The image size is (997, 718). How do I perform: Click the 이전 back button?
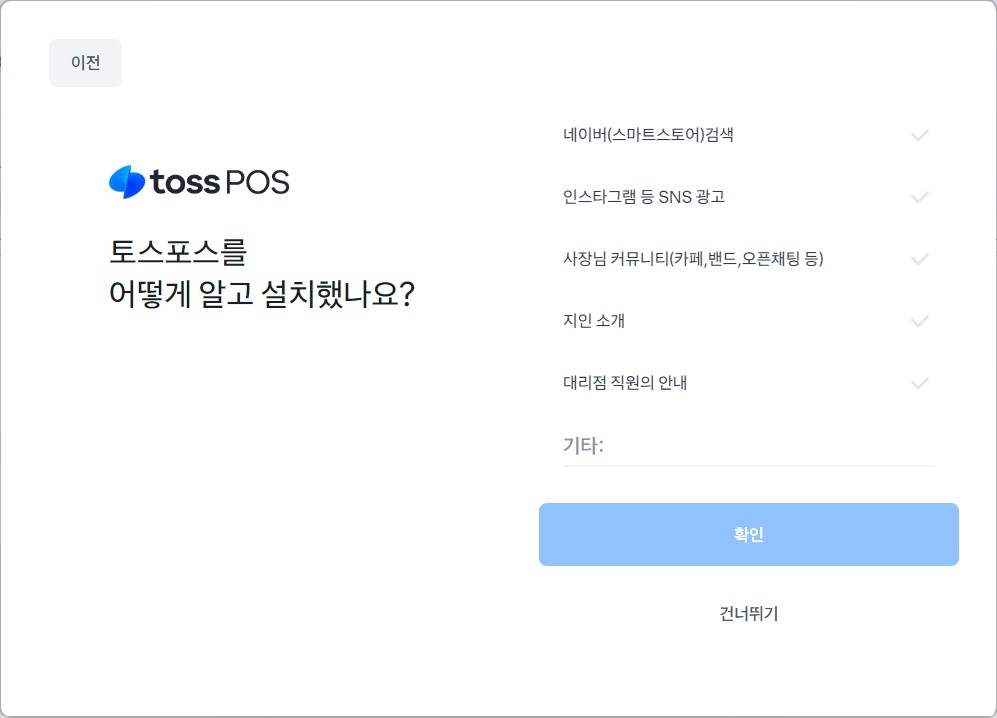85,62
